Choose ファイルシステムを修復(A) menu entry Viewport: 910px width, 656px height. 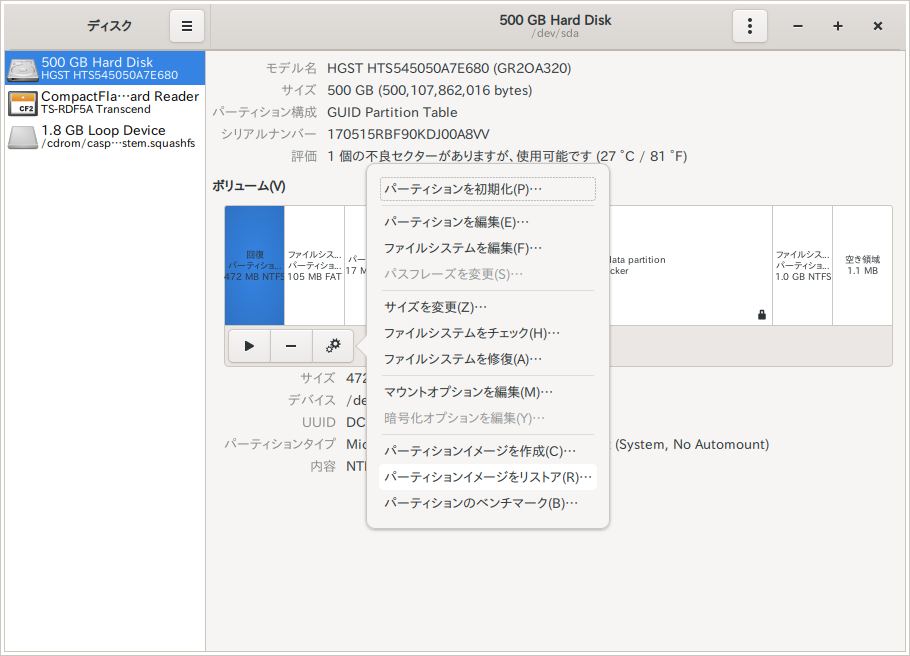488,359
